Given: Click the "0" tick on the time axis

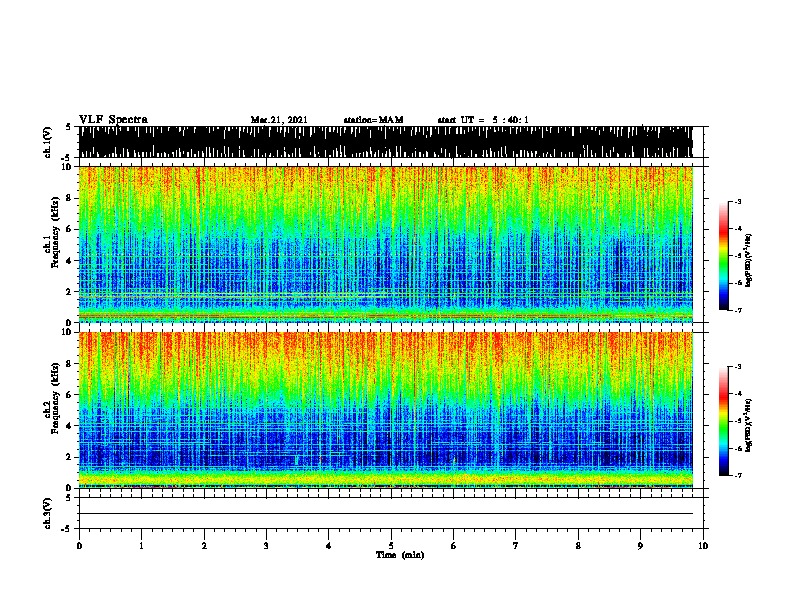Looking at the screenshot, I should 79,546.
